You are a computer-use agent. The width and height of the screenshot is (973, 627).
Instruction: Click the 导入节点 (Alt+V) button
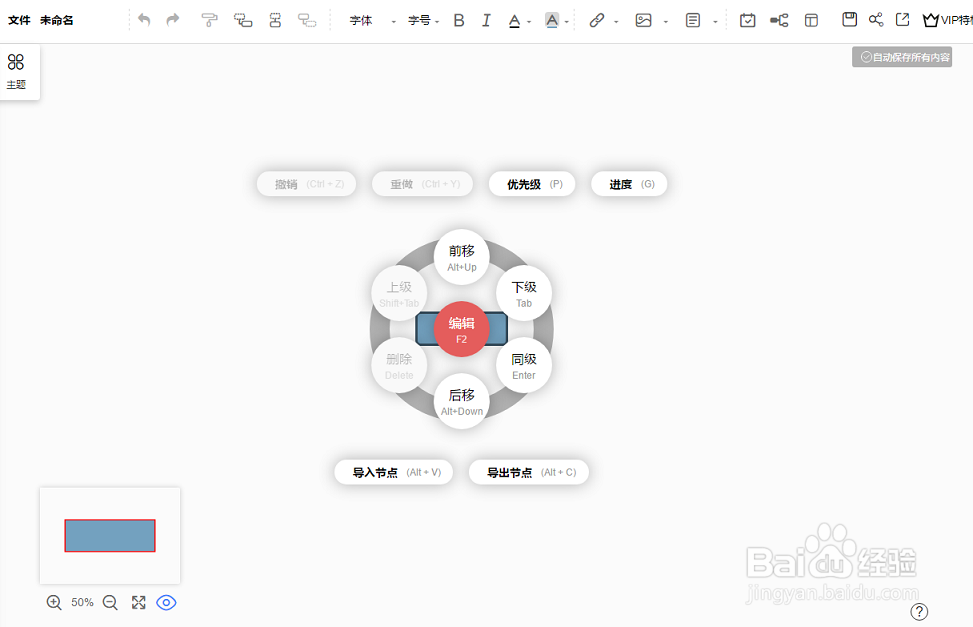point(393,472)
